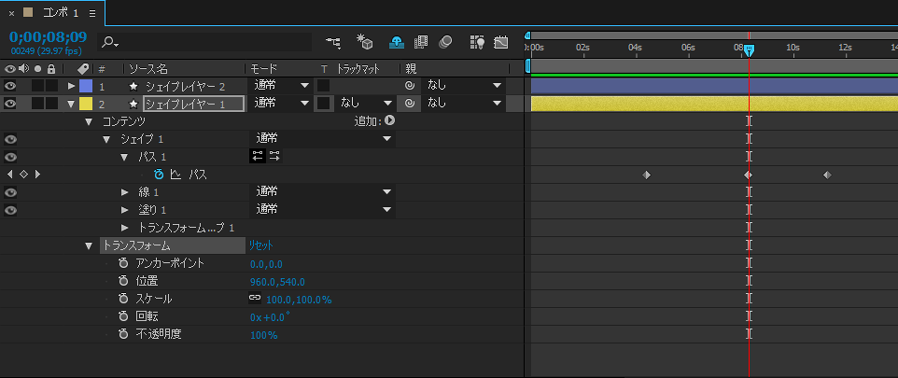Click the rotation value 0x+0.0°
The height and width of the screenshot is (378, 898).
270,317
